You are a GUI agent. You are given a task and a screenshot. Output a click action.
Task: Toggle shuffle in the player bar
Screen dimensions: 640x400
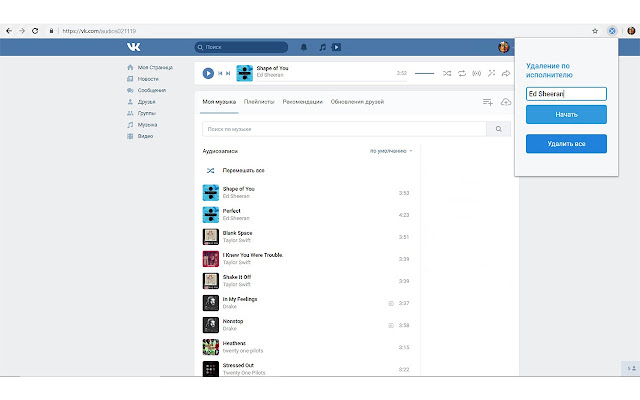(447, 73)
